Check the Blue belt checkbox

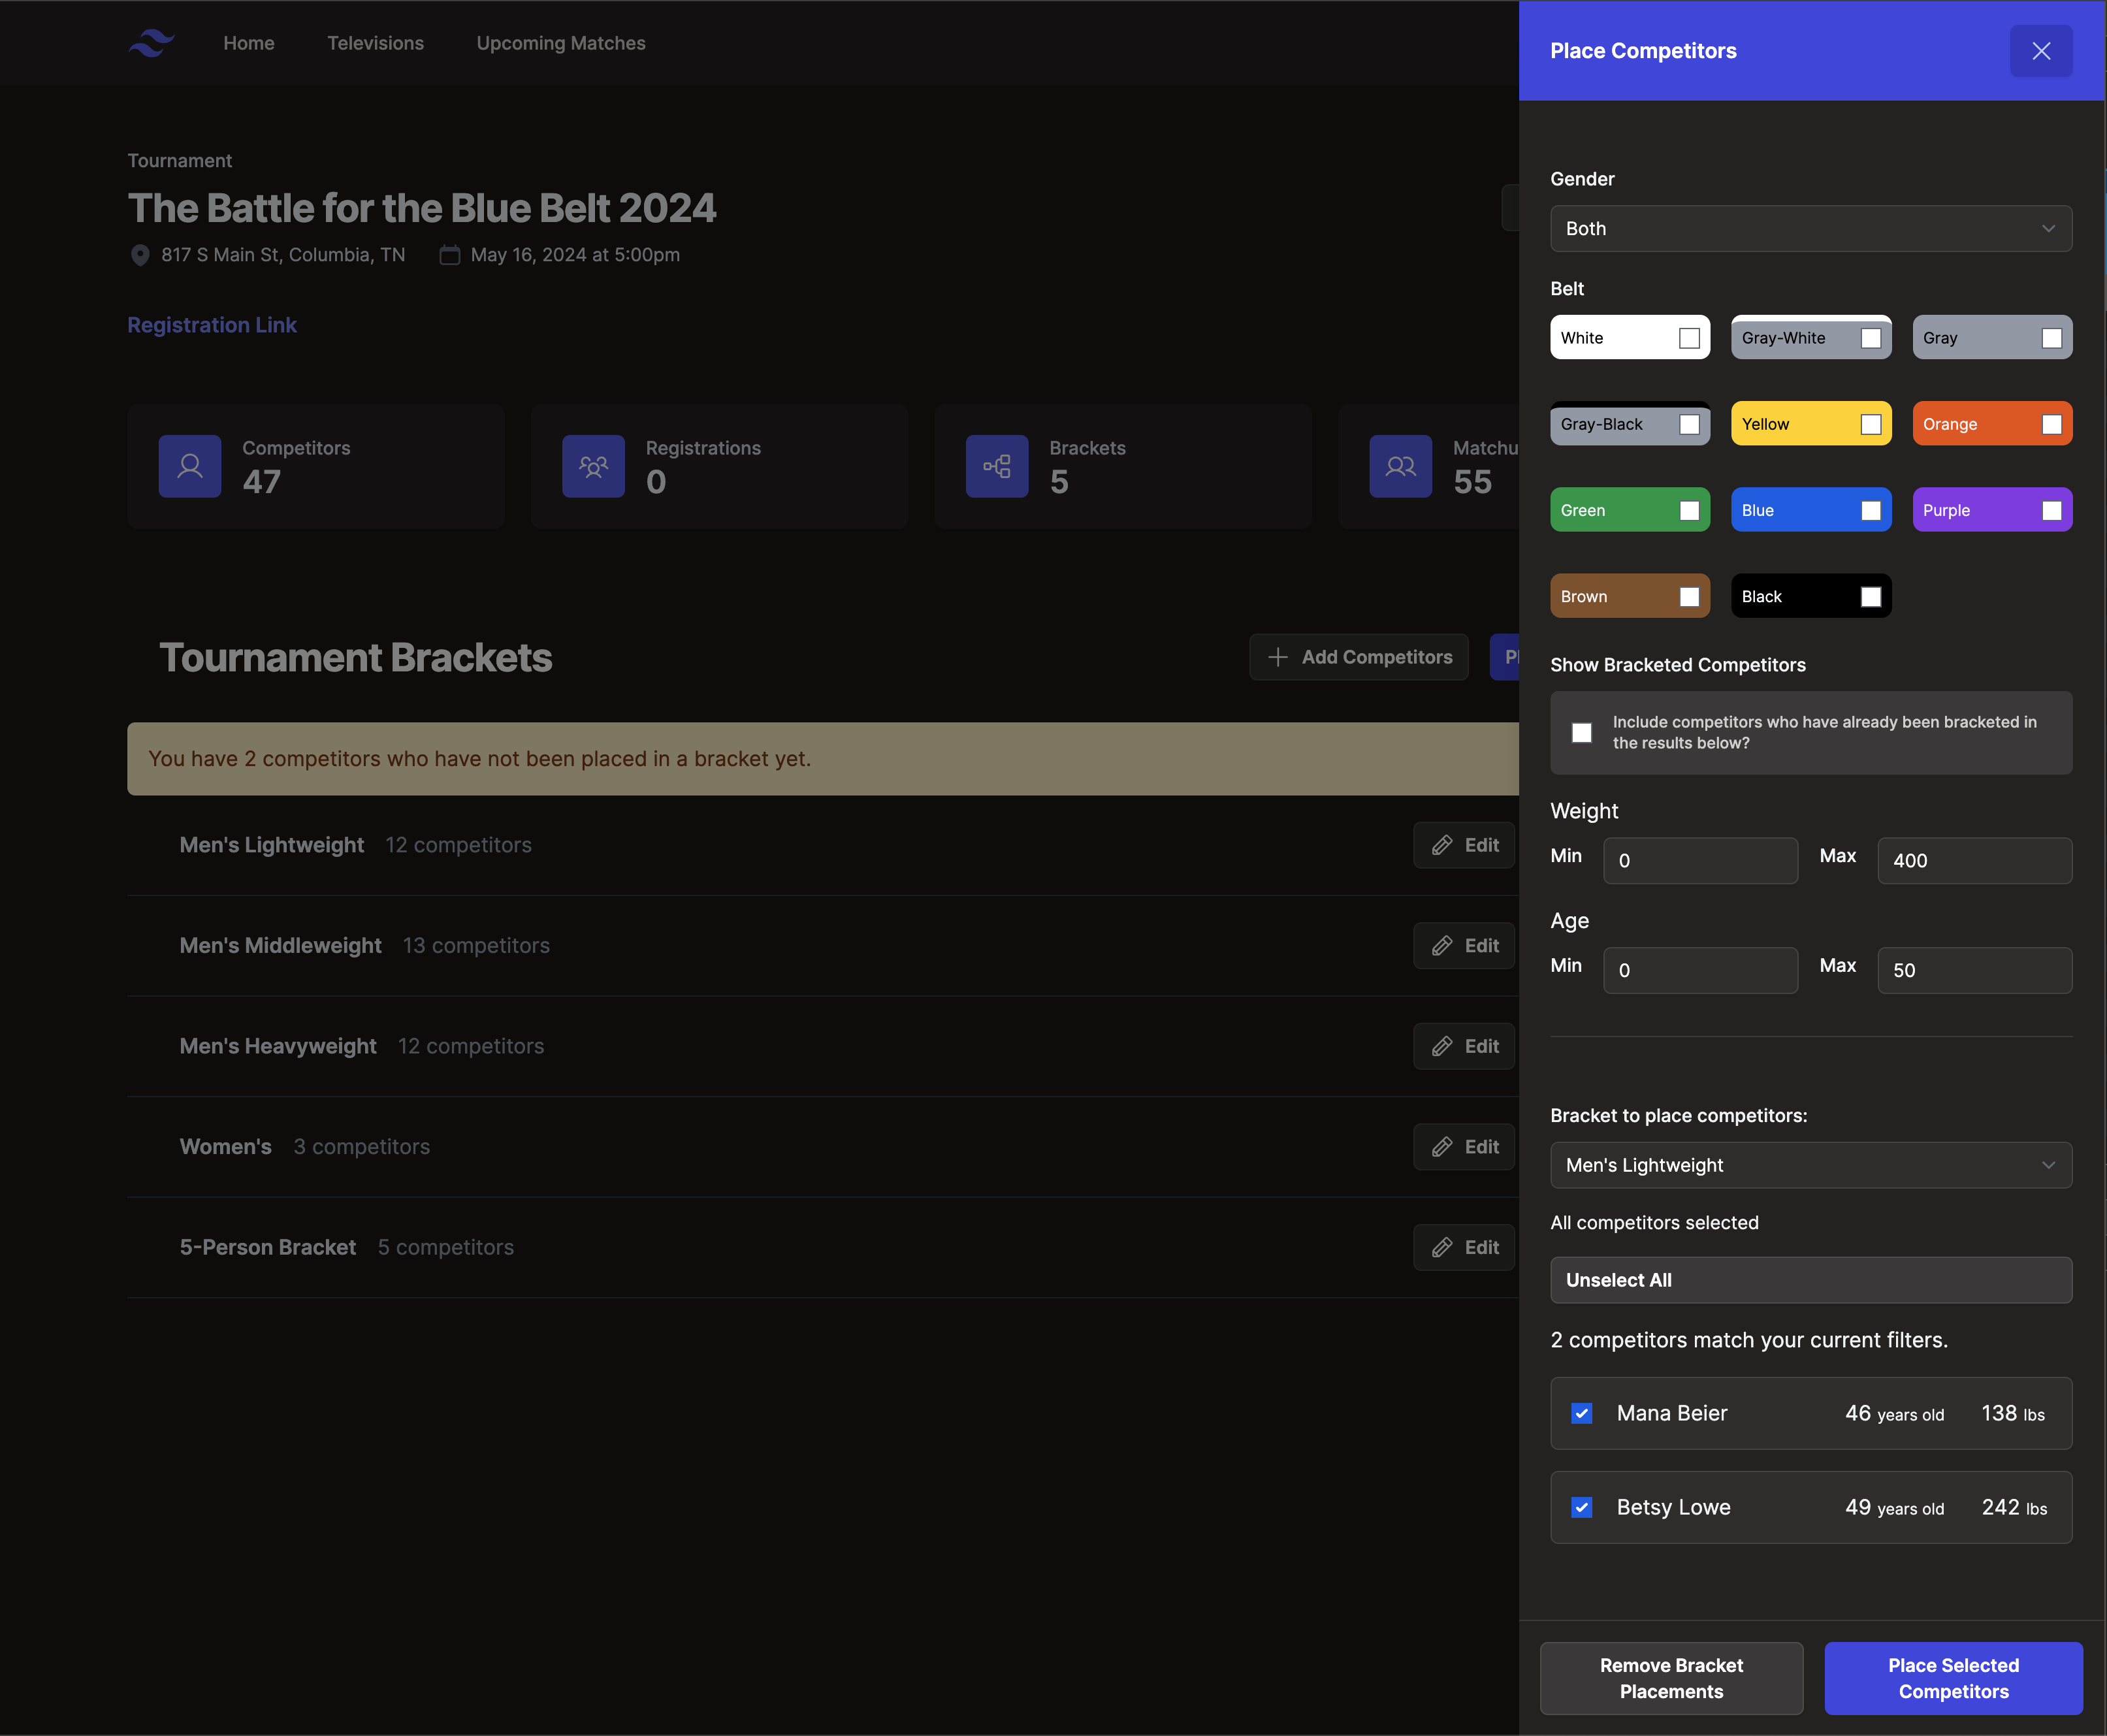pyautogui.click(x=1870, y=511)
